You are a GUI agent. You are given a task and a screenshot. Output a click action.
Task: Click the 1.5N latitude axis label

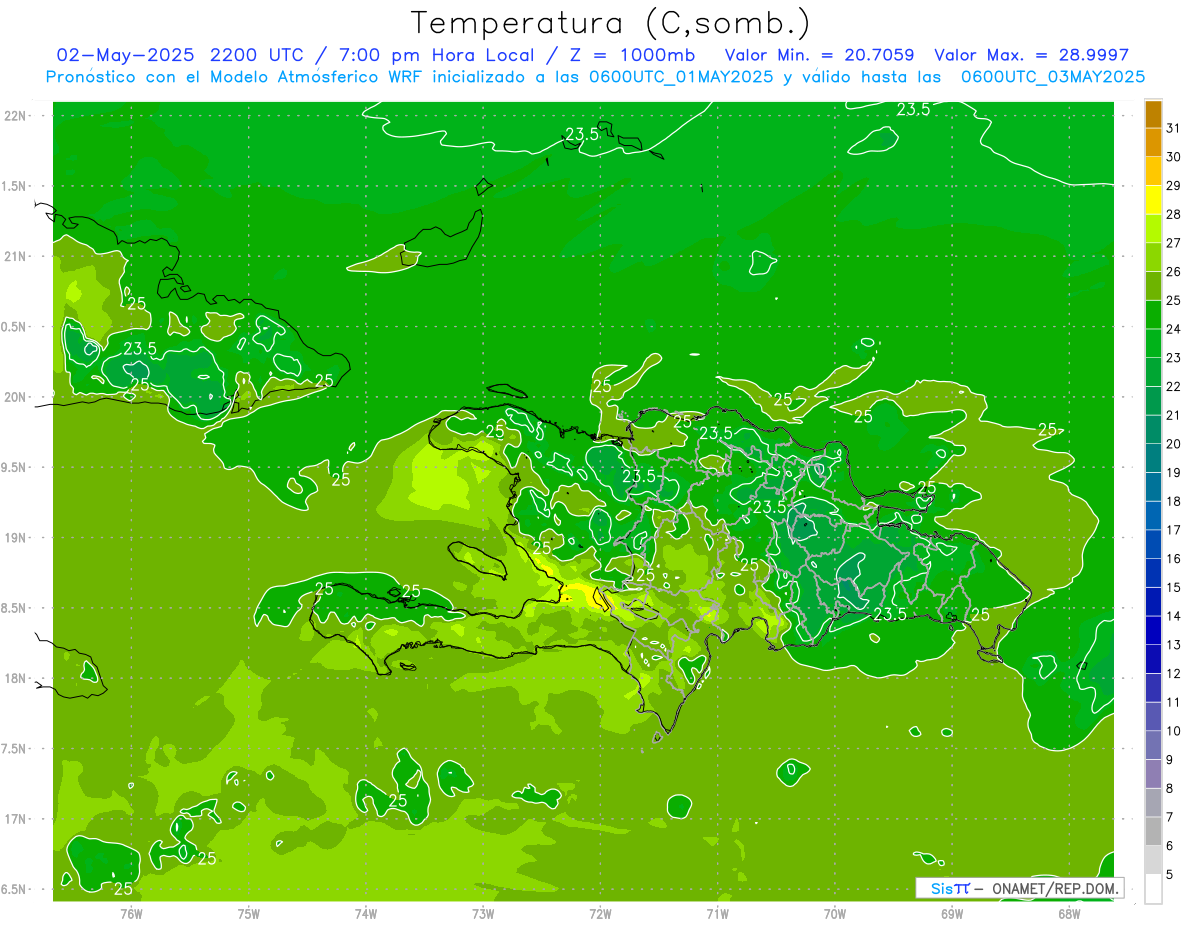point(15,186)
